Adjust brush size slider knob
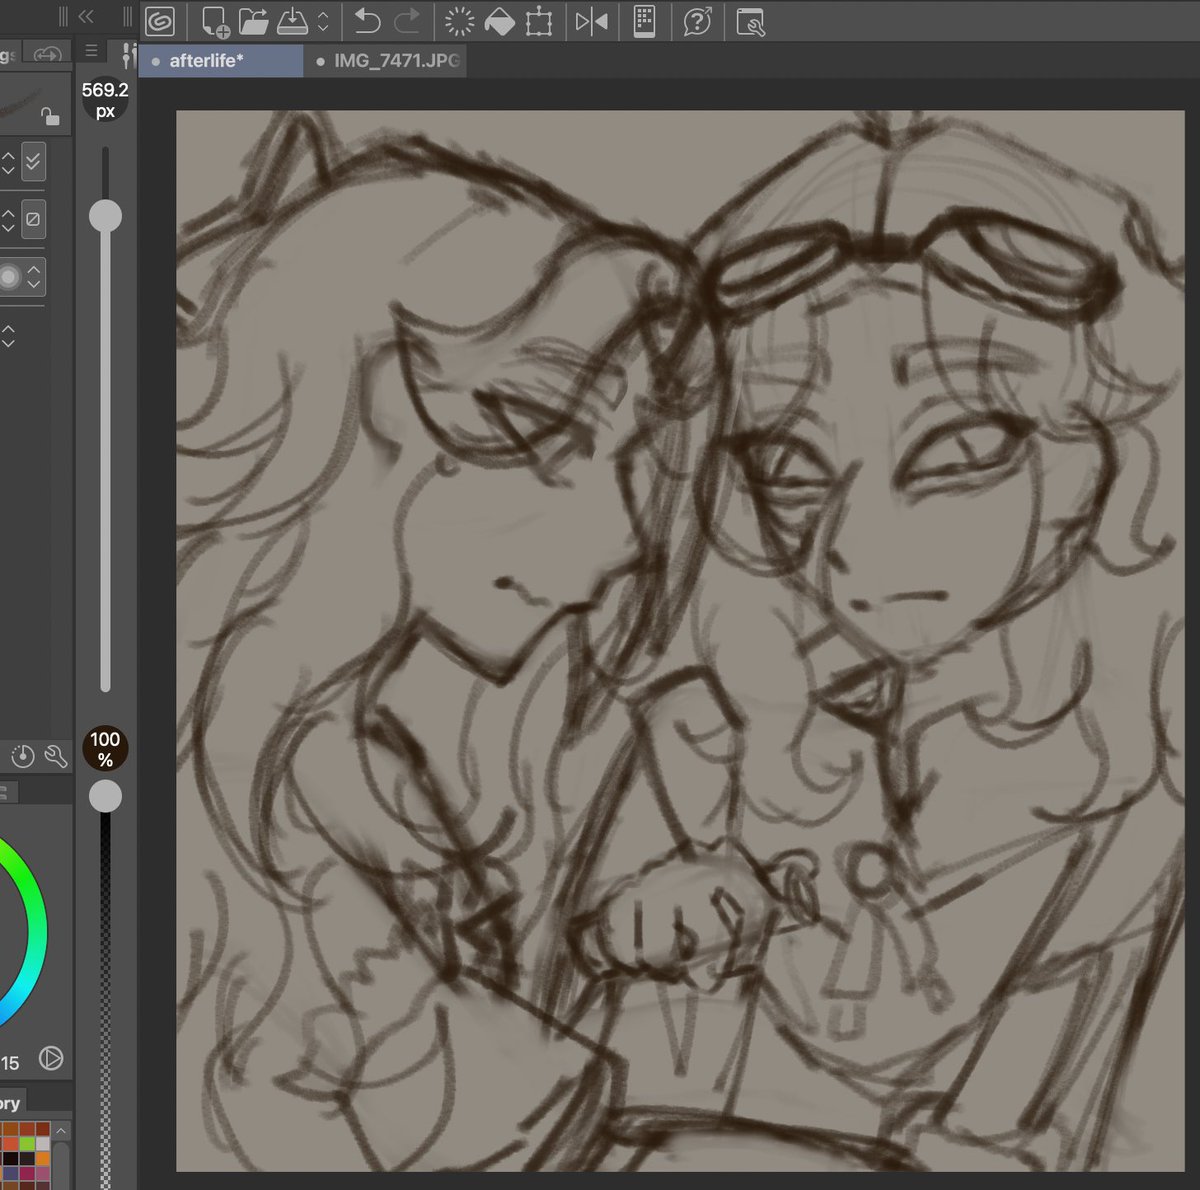Screen dimensions: 1200x1190 (105, 216)
